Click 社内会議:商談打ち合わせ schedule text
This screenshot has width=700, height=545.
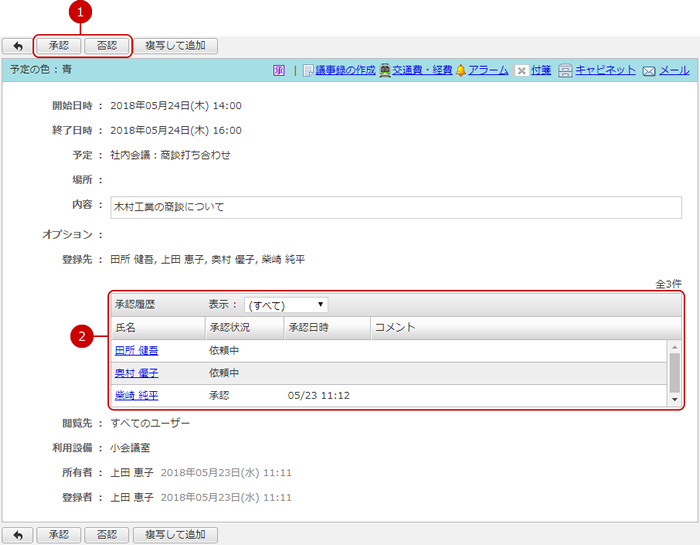[x=171, y=155]
